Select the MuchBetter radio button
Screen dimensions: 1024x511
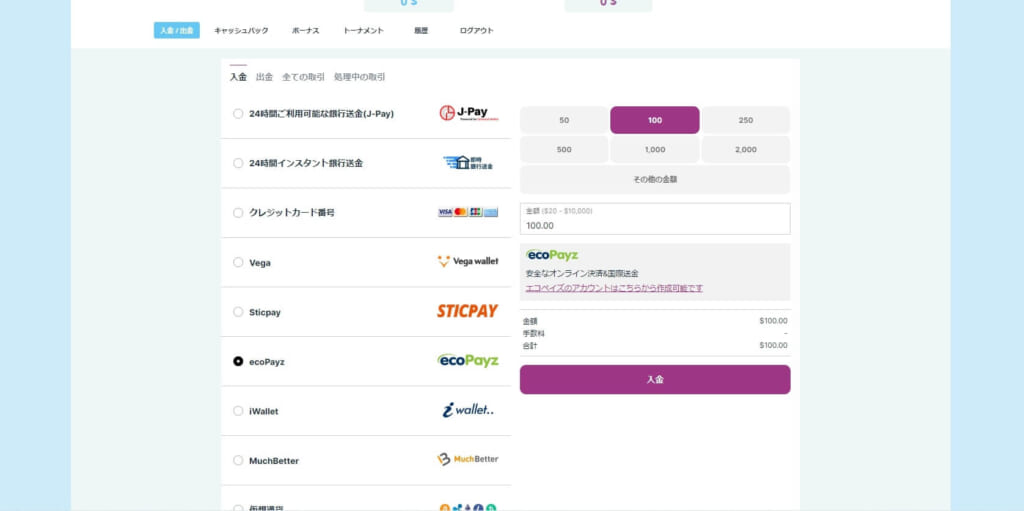(x=238, y=460)
